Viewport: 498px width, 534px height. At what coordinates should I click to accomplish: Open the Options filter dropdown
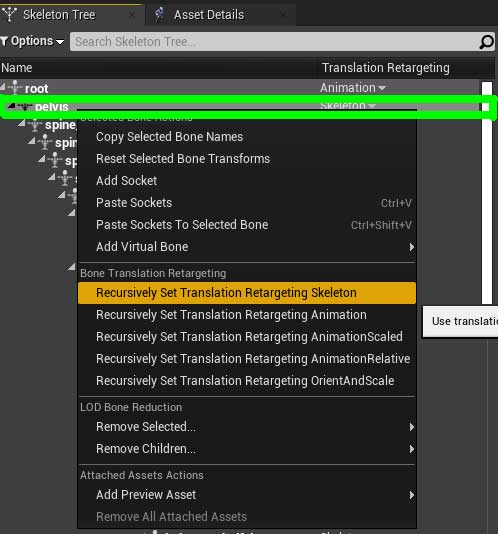tap(33, 42)
